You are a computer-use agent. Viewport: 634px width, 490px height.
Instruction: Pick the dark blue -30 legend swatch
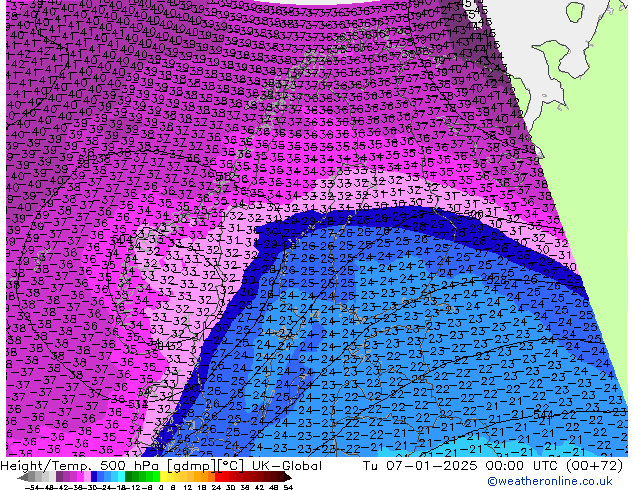(94, 477)
